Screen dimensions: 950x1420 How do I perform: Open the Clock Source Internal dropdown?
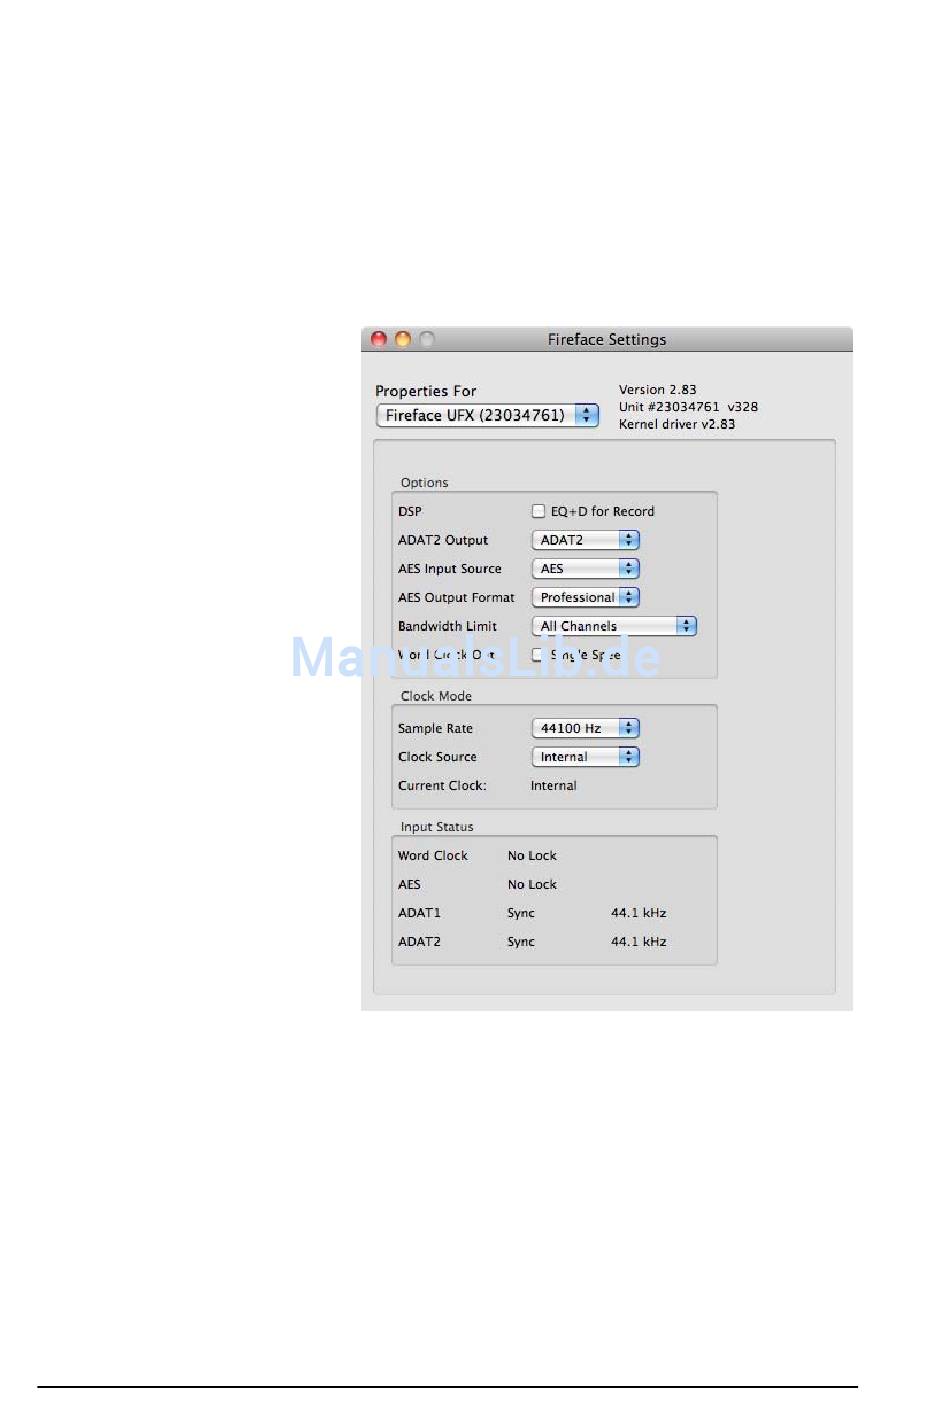pyautogui.click(x=585, y=757)
